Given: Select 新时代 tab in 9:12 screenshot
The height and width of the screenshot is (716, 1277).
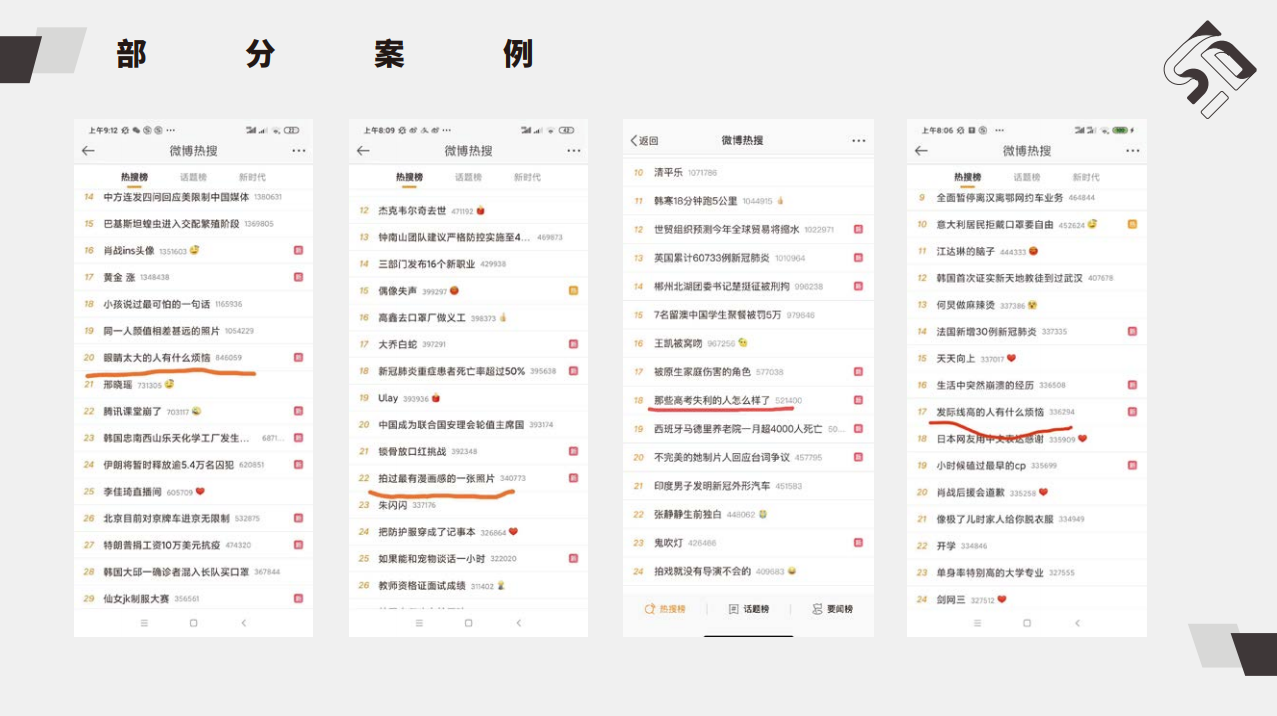Looking at the screenshot, I should point(252,177).
